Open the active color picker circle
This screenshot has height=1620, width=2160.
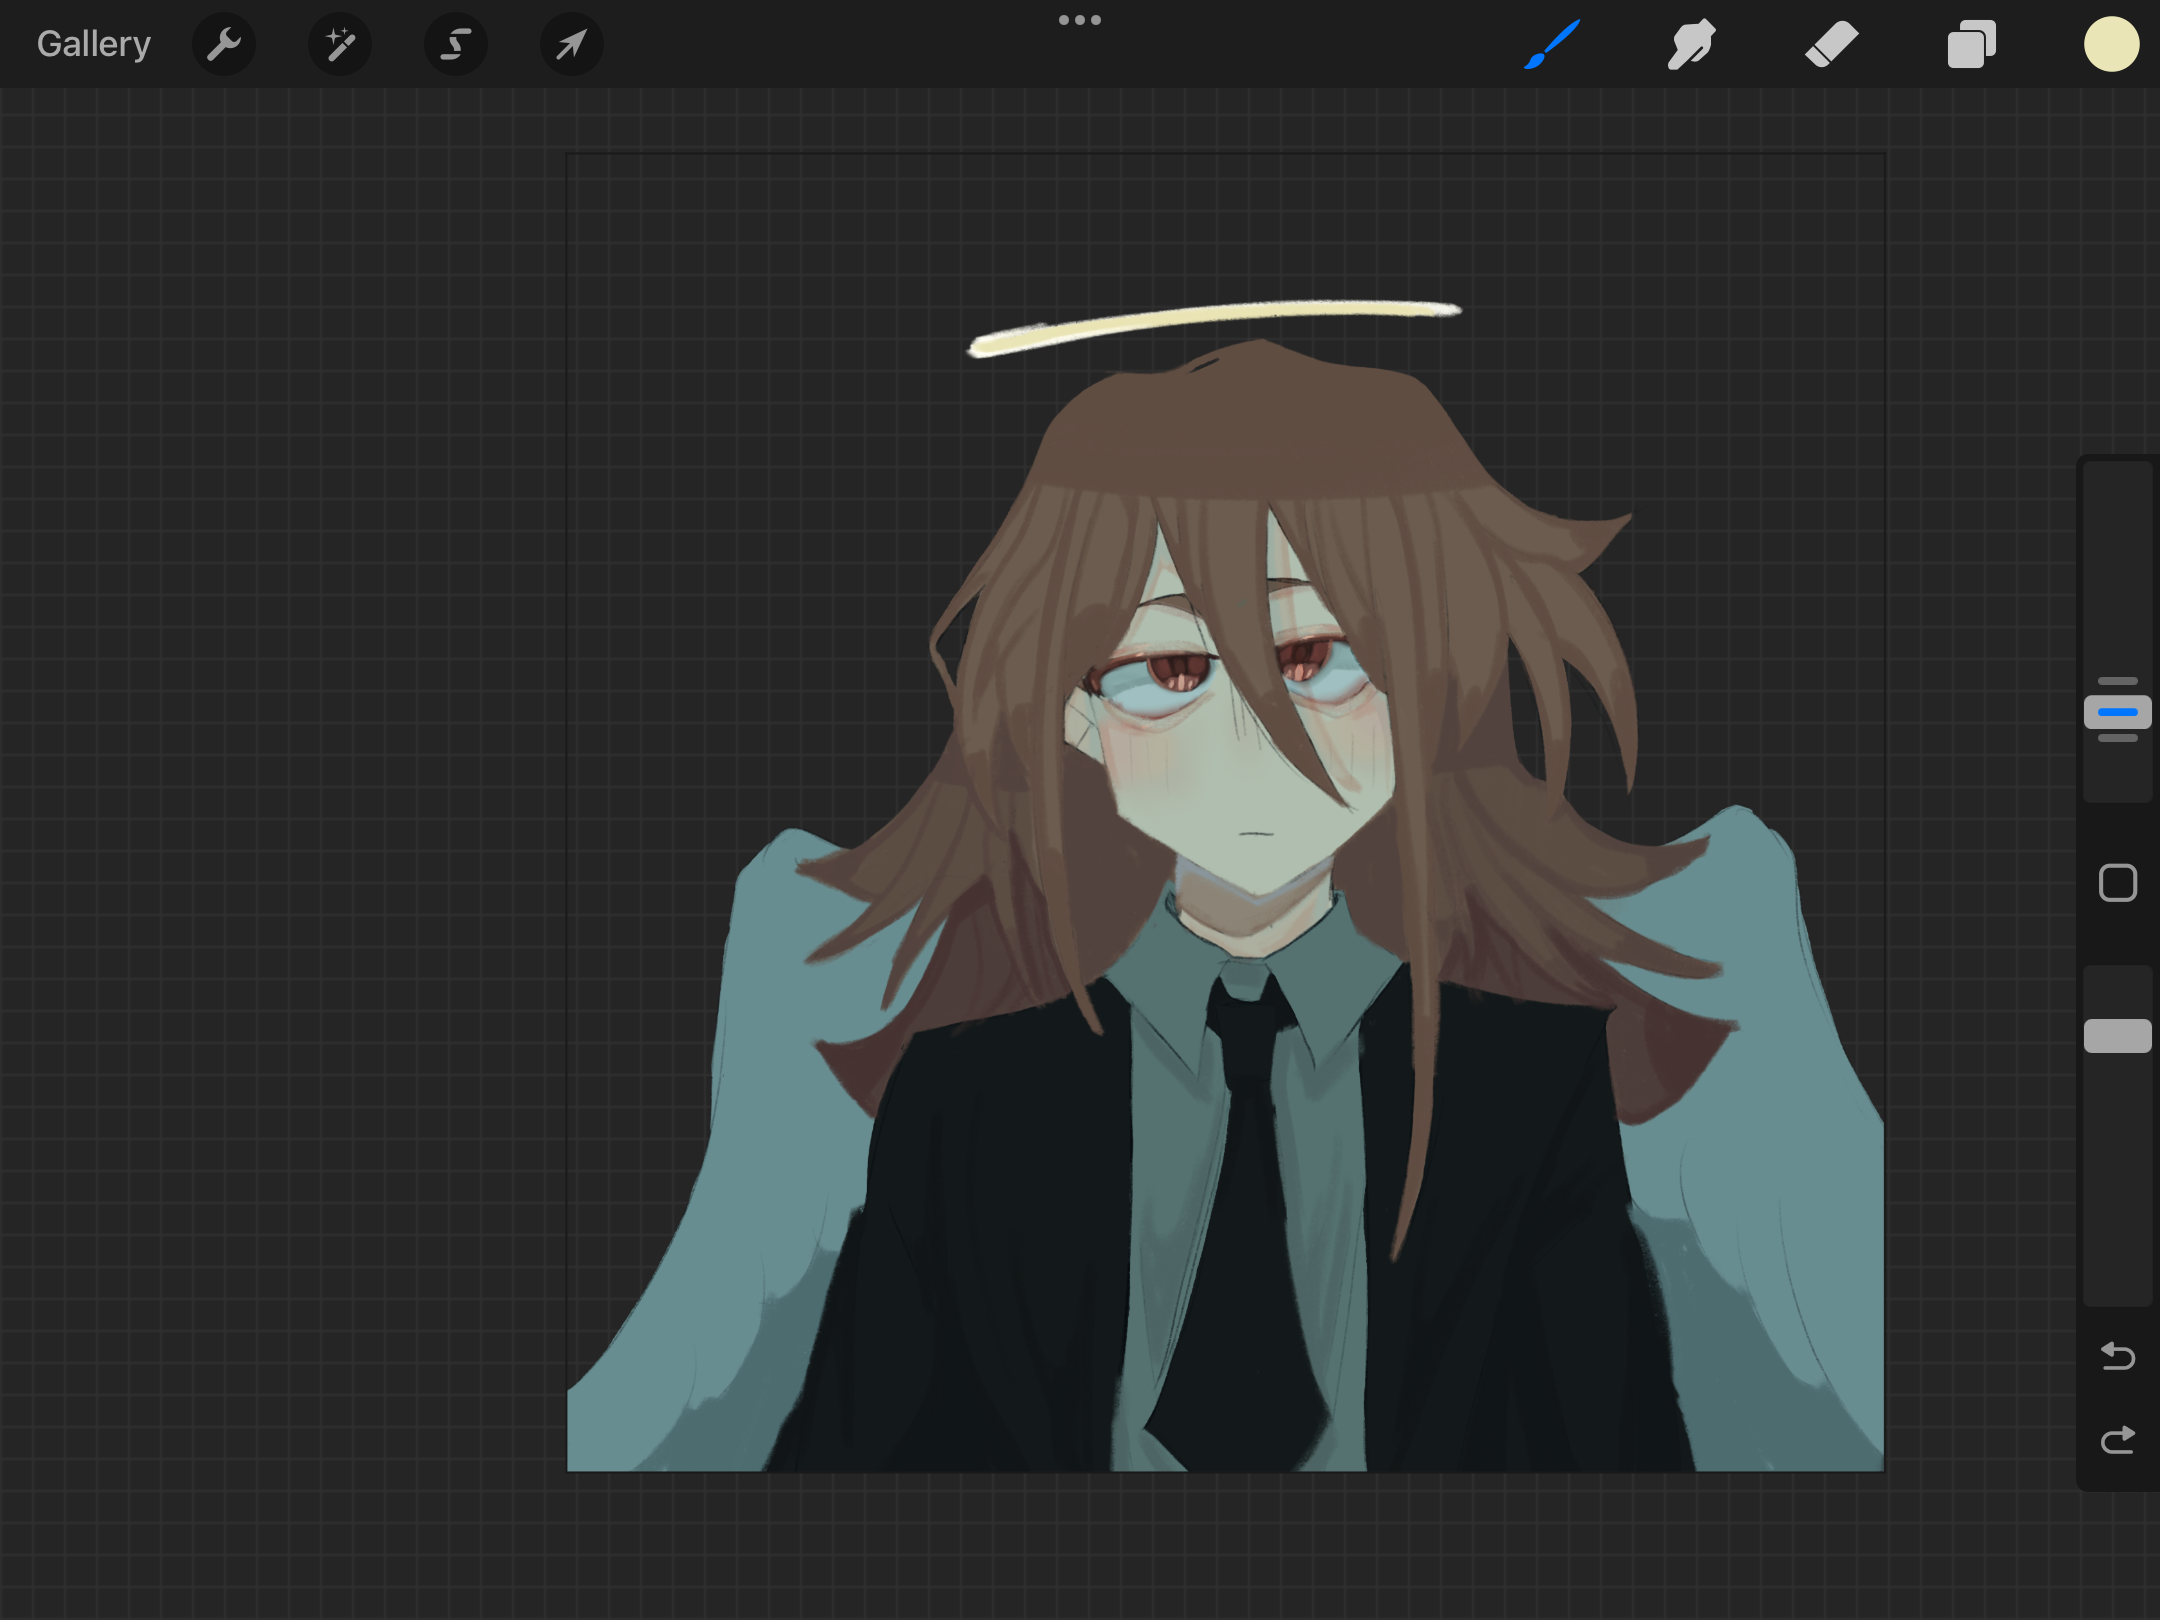pos(2112,44)
